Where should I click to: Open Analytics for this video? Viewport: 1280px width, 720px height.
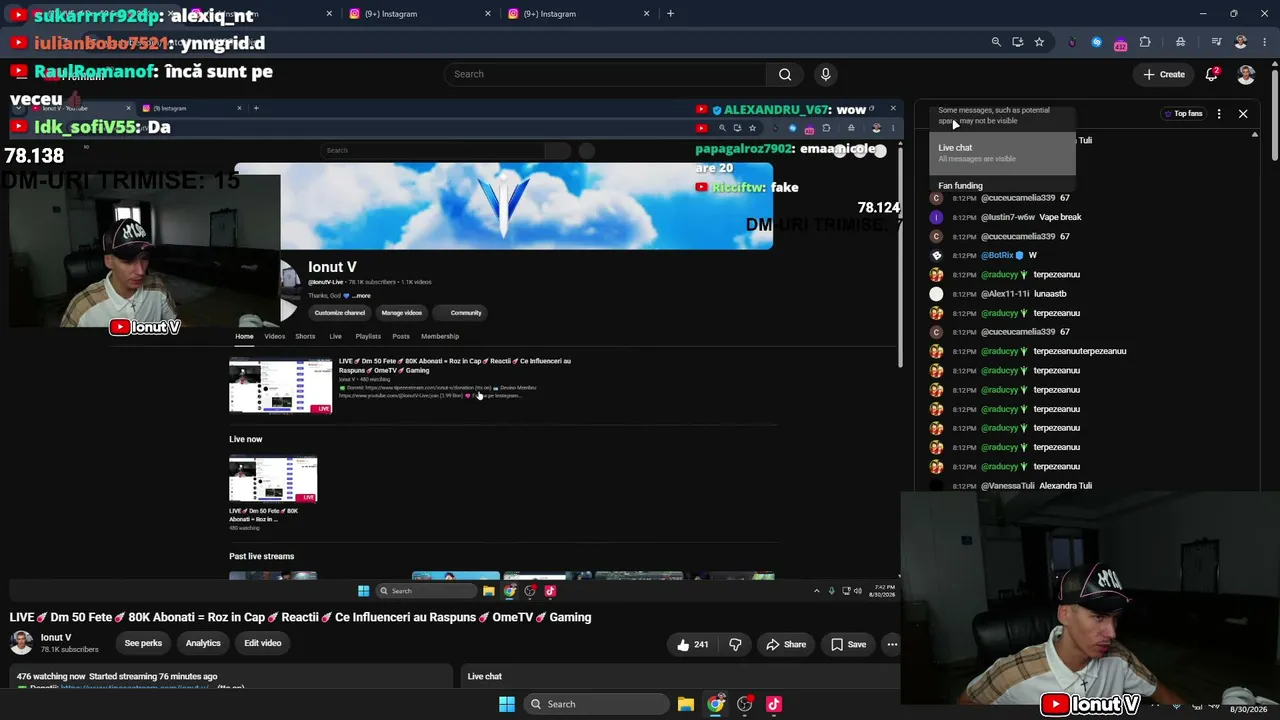203,643
